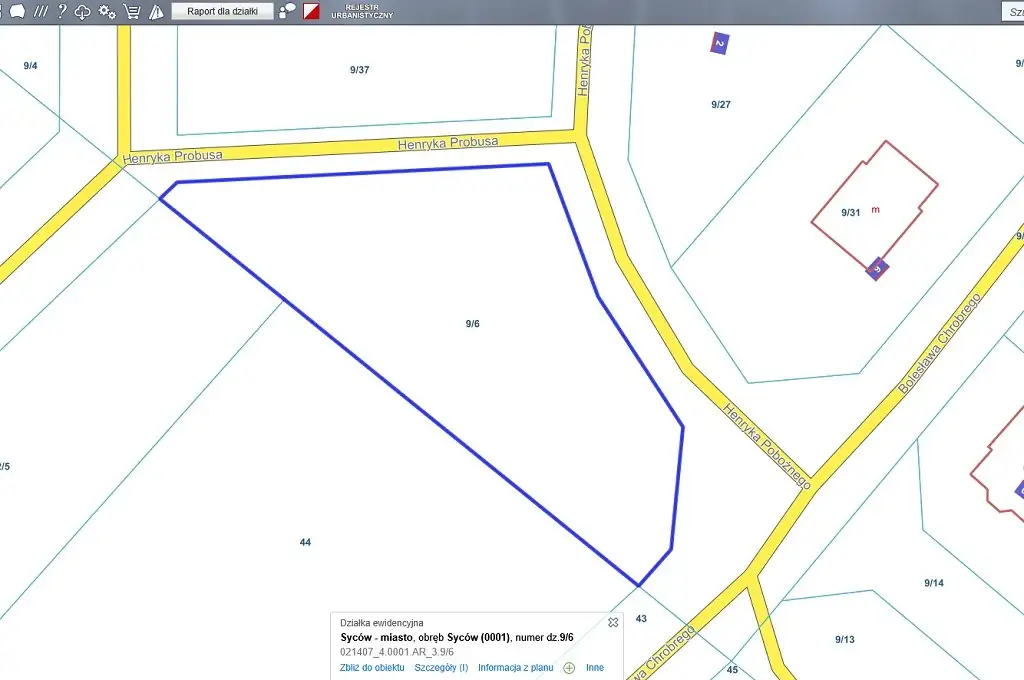1024x680 pixels.
Task: Click the white speech bubble toolbar icon
Action: click(17, 12)
